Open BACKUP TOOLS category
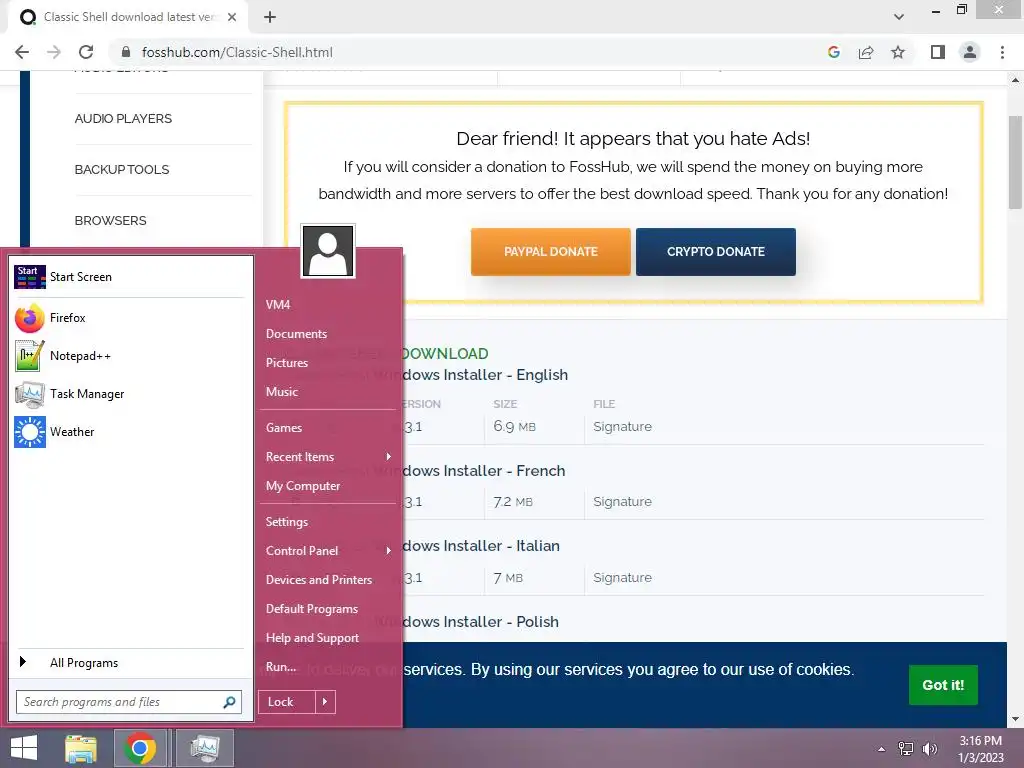The image size is (1024, 768). coord(121,170)
